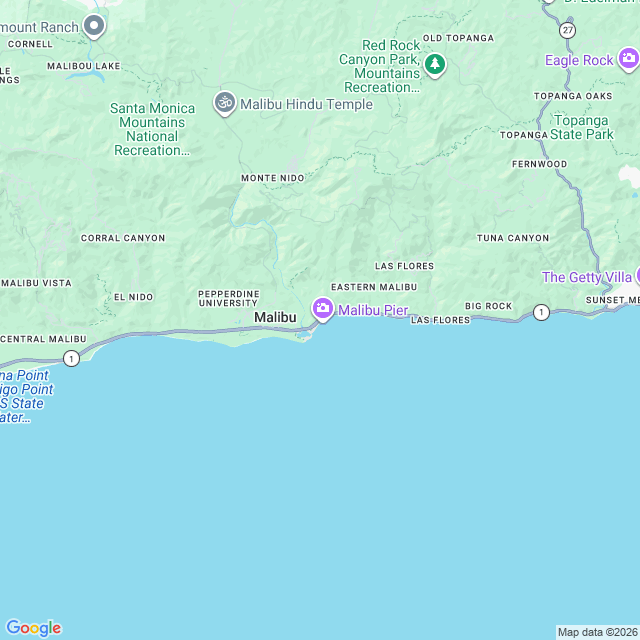Open Red Rock Canyon Park label

(x=380, y=66)
